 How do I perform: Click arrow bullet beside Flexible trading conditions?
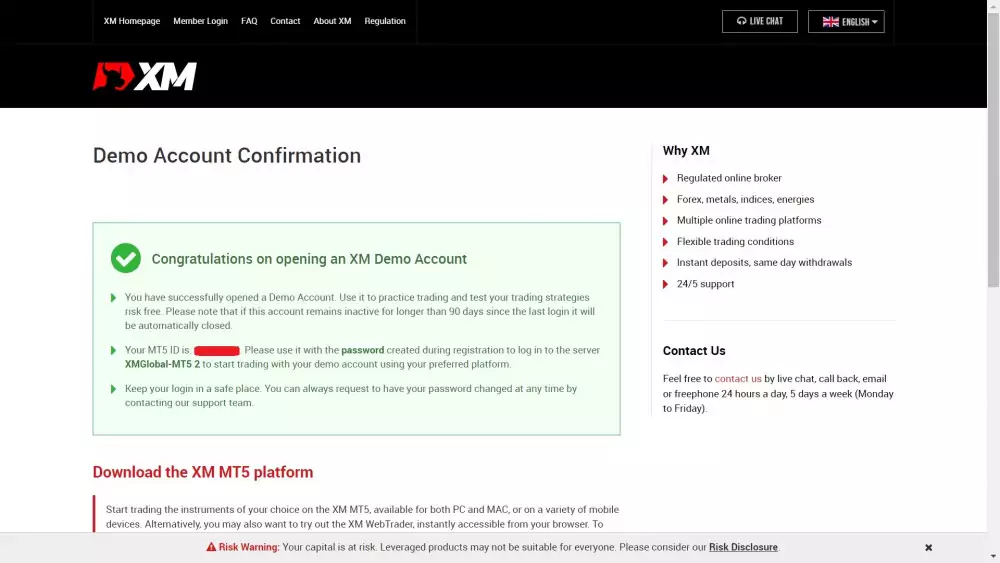tap(665, 242)
